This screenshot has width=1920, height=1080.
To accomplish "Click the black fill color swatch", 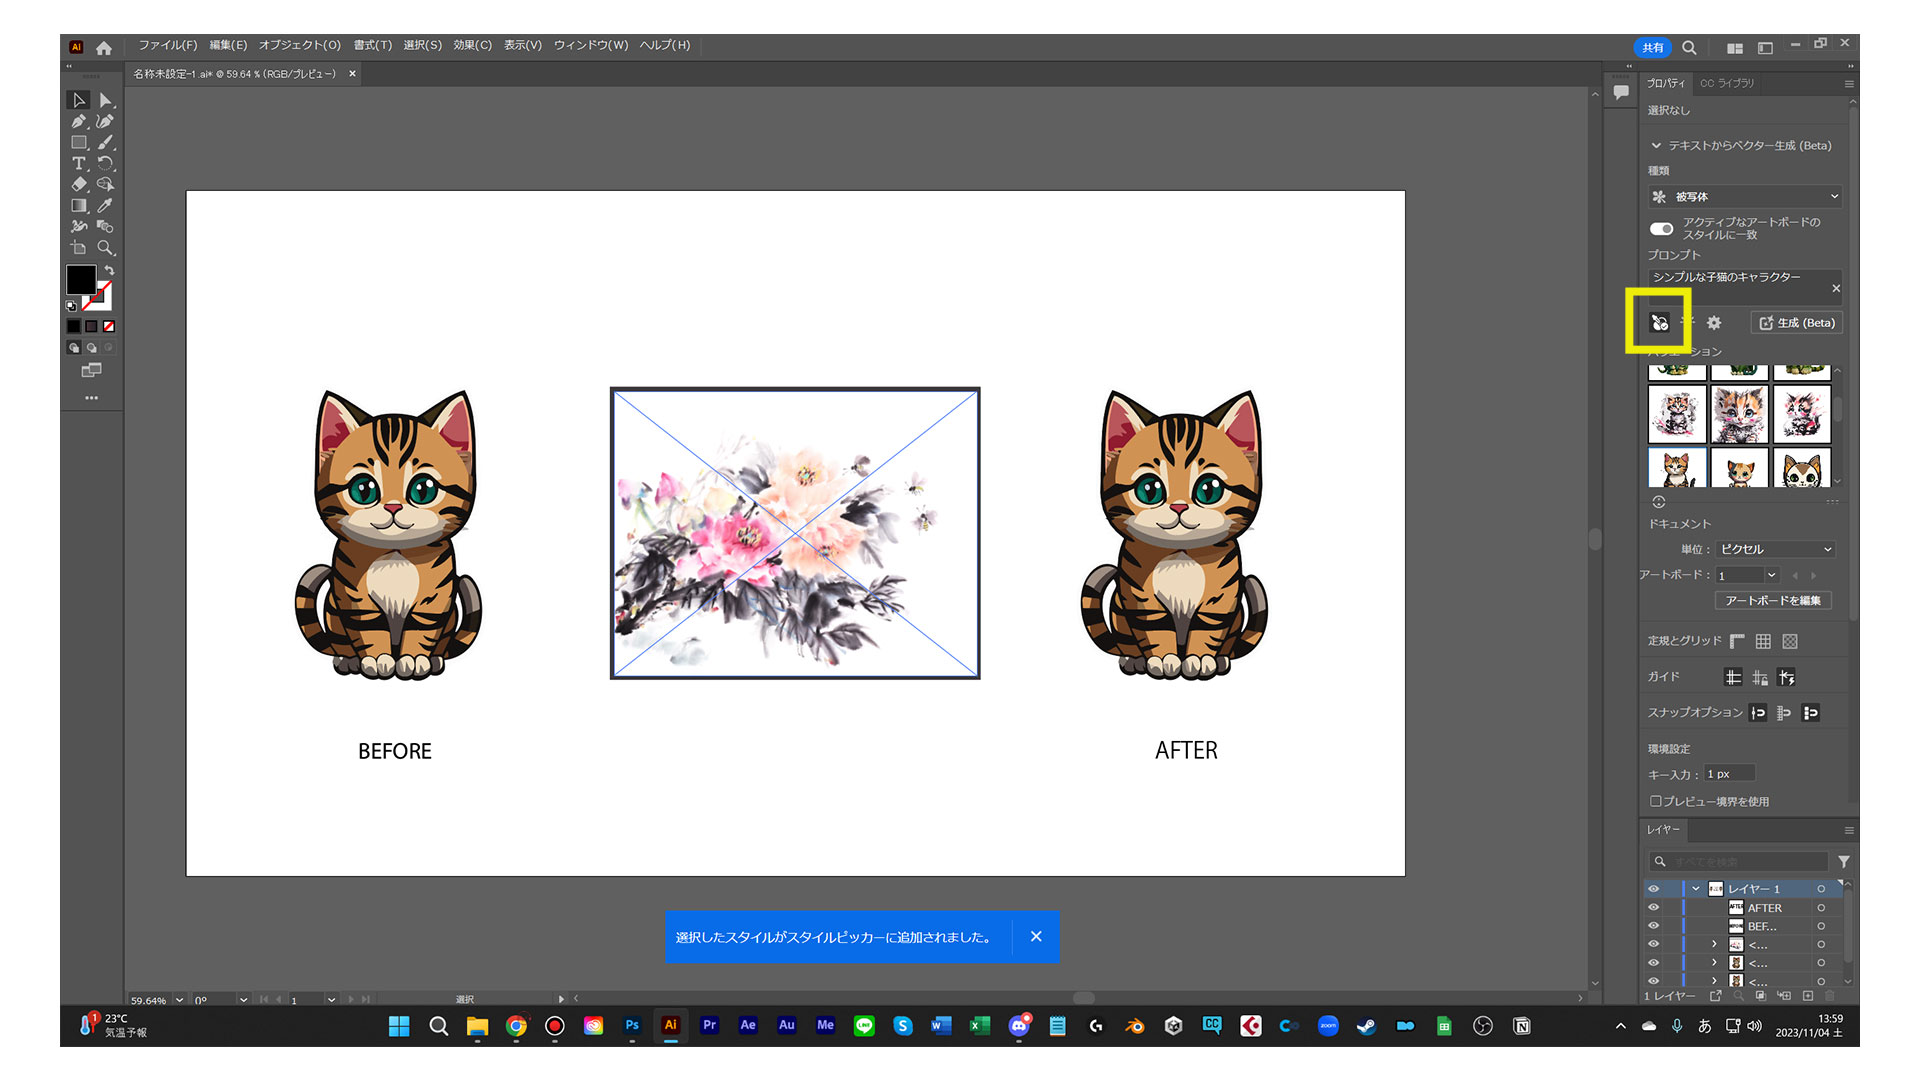I will point(80,279).
